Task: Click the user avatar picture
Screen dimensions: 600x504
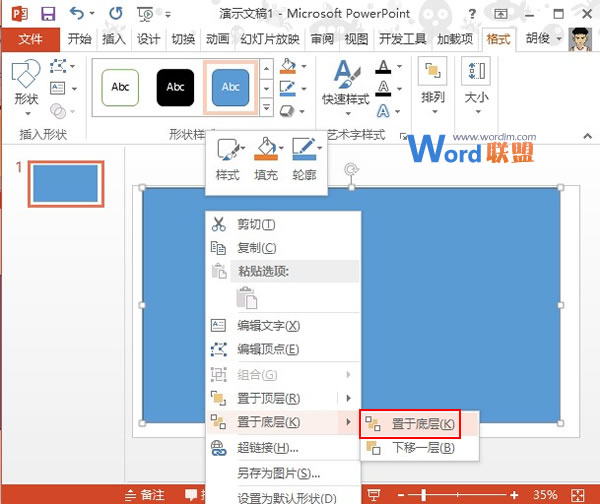Action: 580,39
